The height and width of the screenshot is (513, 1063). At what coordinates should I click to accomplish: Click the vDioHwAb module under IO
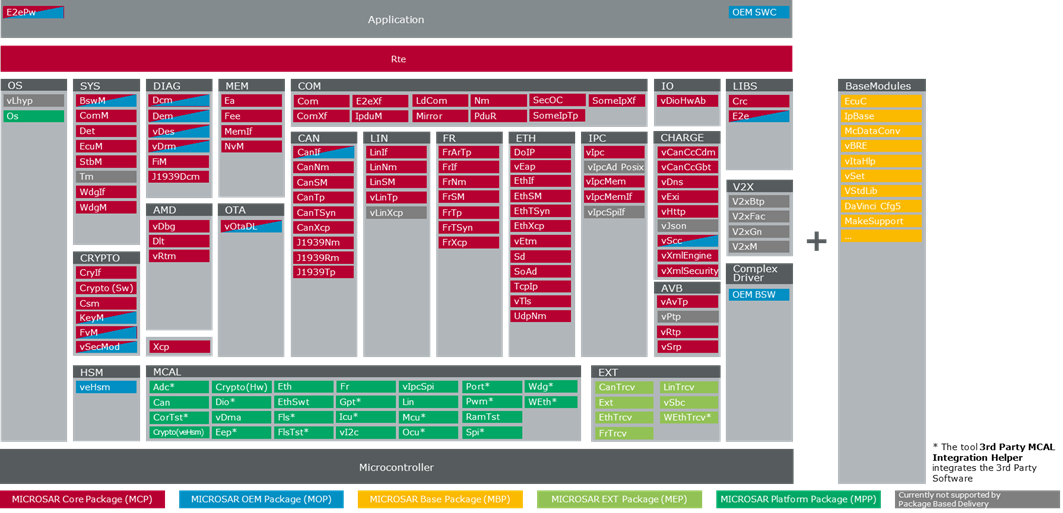coord(687,101)
